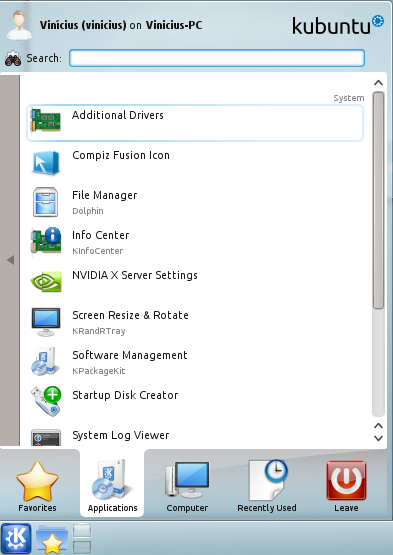Go back using the left arrow strip
The width and height of the screenshot is (393, 555).
pyautogui.click(x=10, y=260)
